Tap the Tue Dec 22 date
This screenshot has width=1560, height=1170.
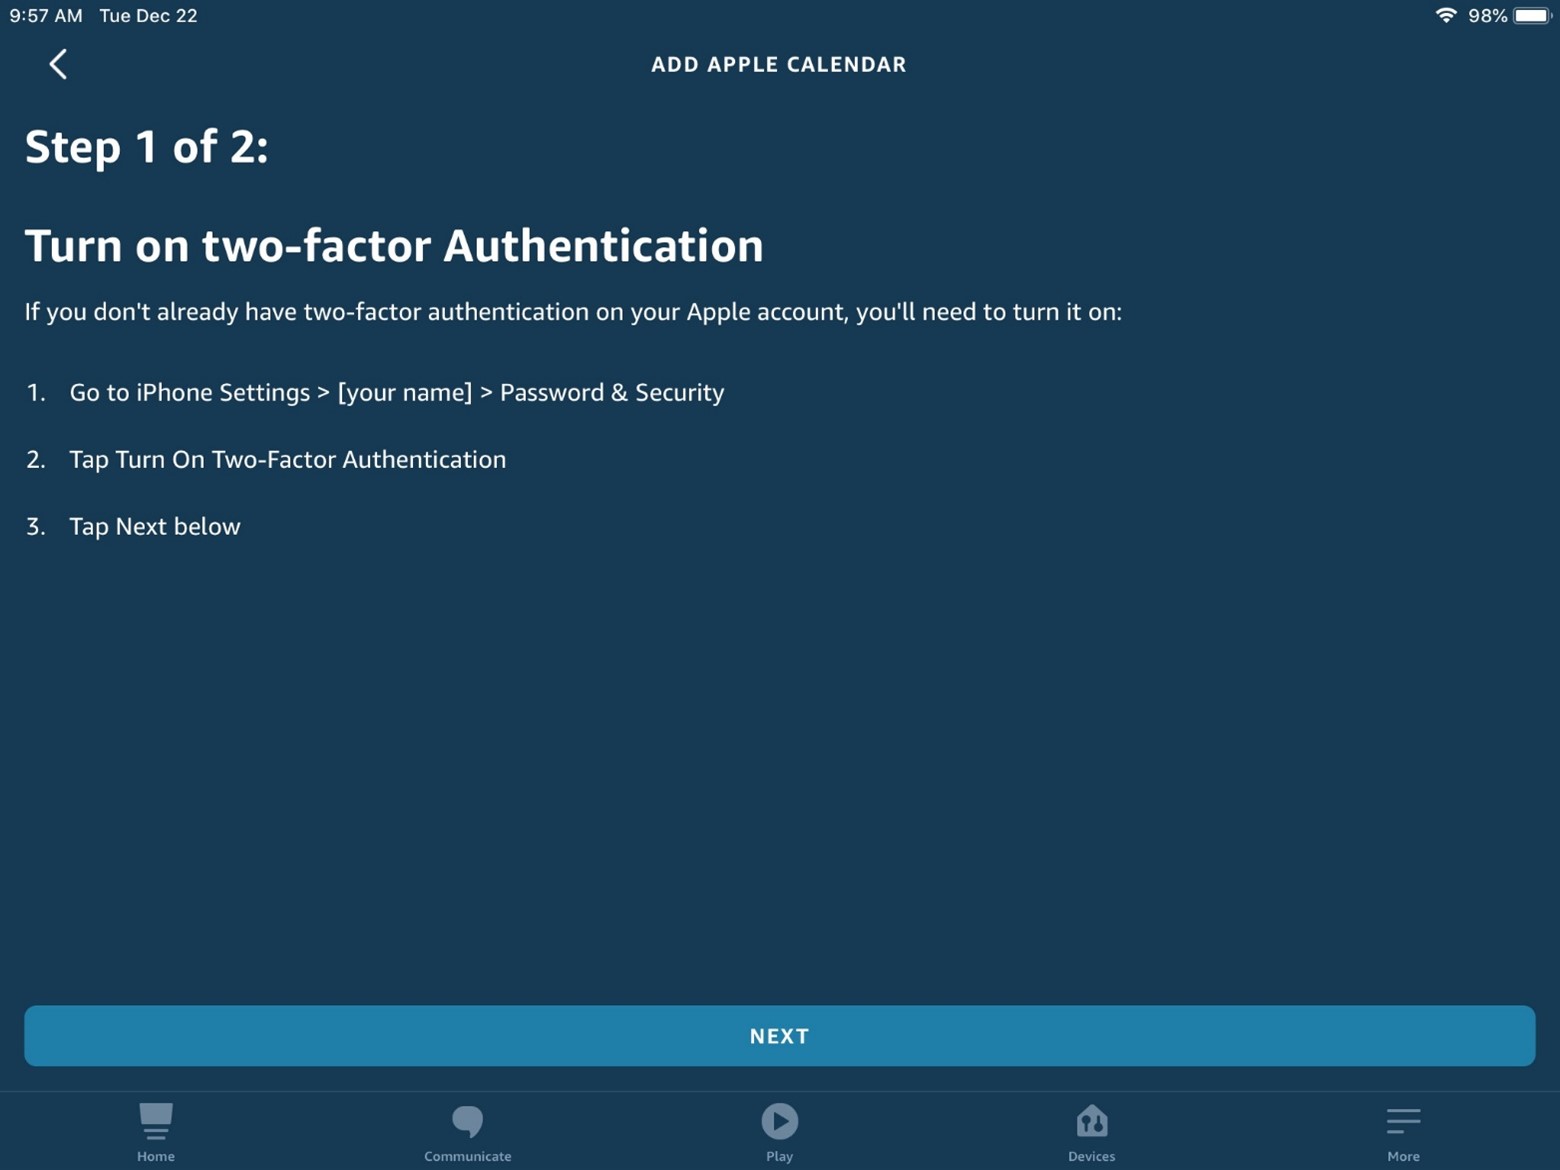[148, 16]
